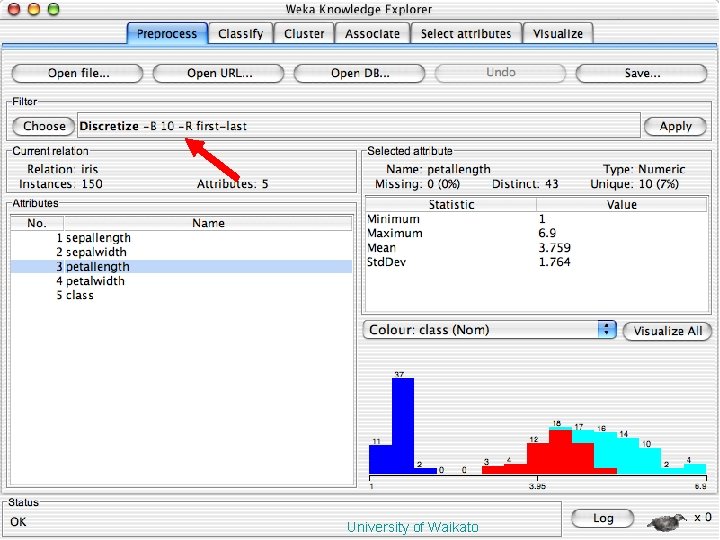Select the petalwidth attribute row
This screenshot has height=540, width=720.
pos(181,281)
